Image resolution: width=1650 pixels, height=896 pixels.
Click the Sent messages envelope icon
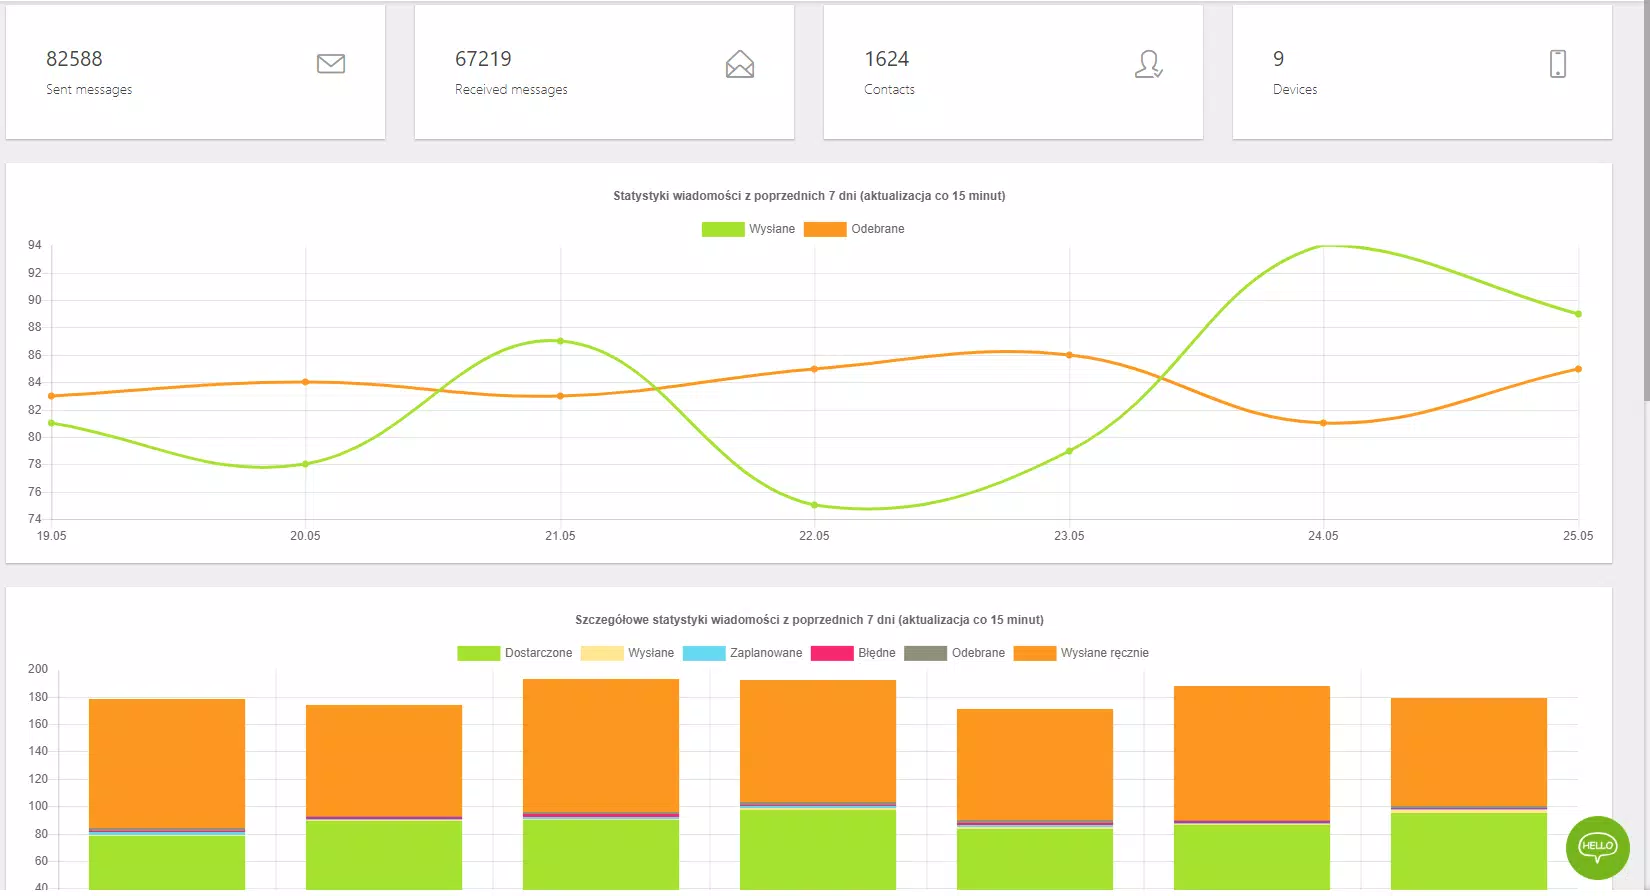point(331,64)
